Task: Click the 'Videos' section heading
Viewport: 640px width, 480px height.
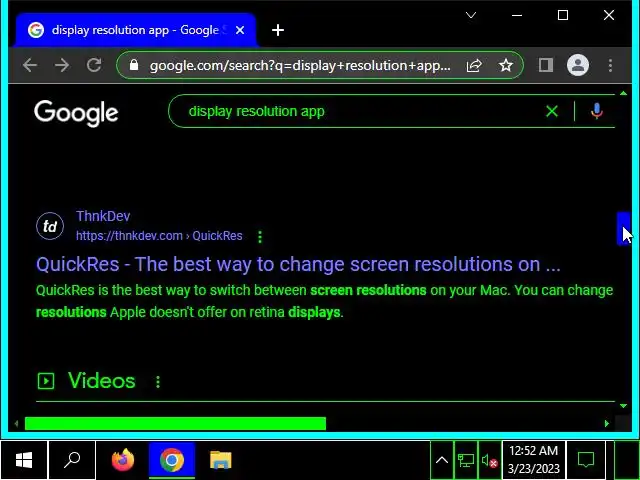Action: pos(102,381)
